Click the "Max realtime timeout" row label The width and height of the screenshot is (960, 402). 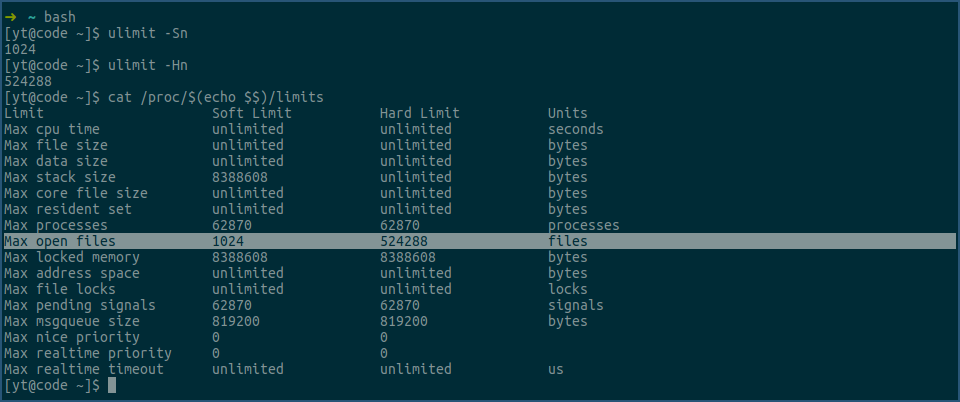[x=84, y=369]
